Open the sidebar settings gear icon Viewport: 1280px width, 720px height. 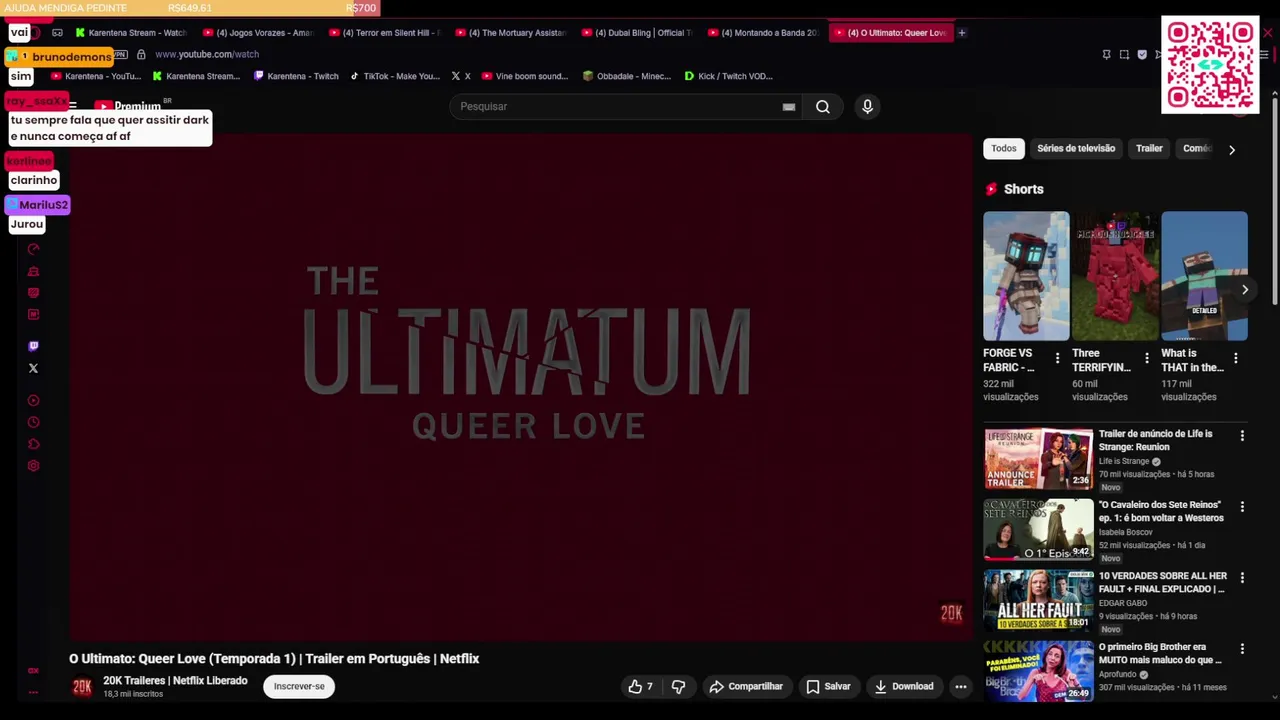(x=33, y=466)
